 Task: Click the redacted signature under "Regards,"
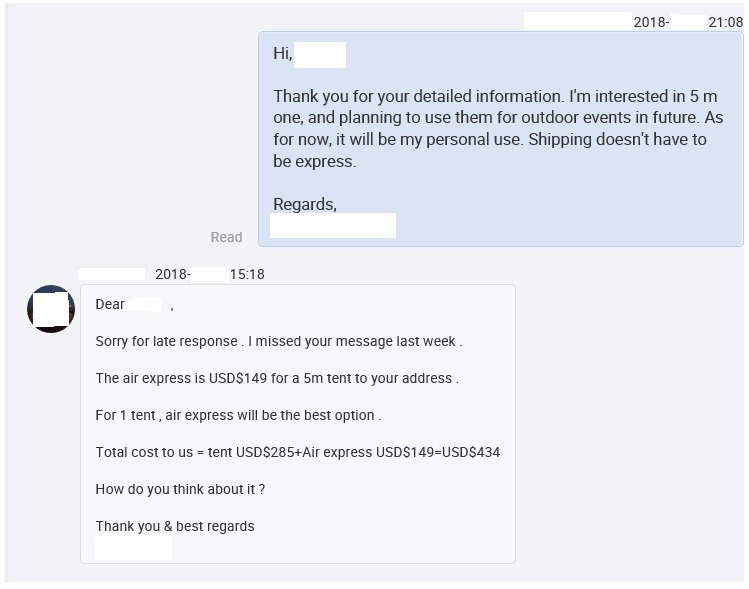[x=333, y=226]
